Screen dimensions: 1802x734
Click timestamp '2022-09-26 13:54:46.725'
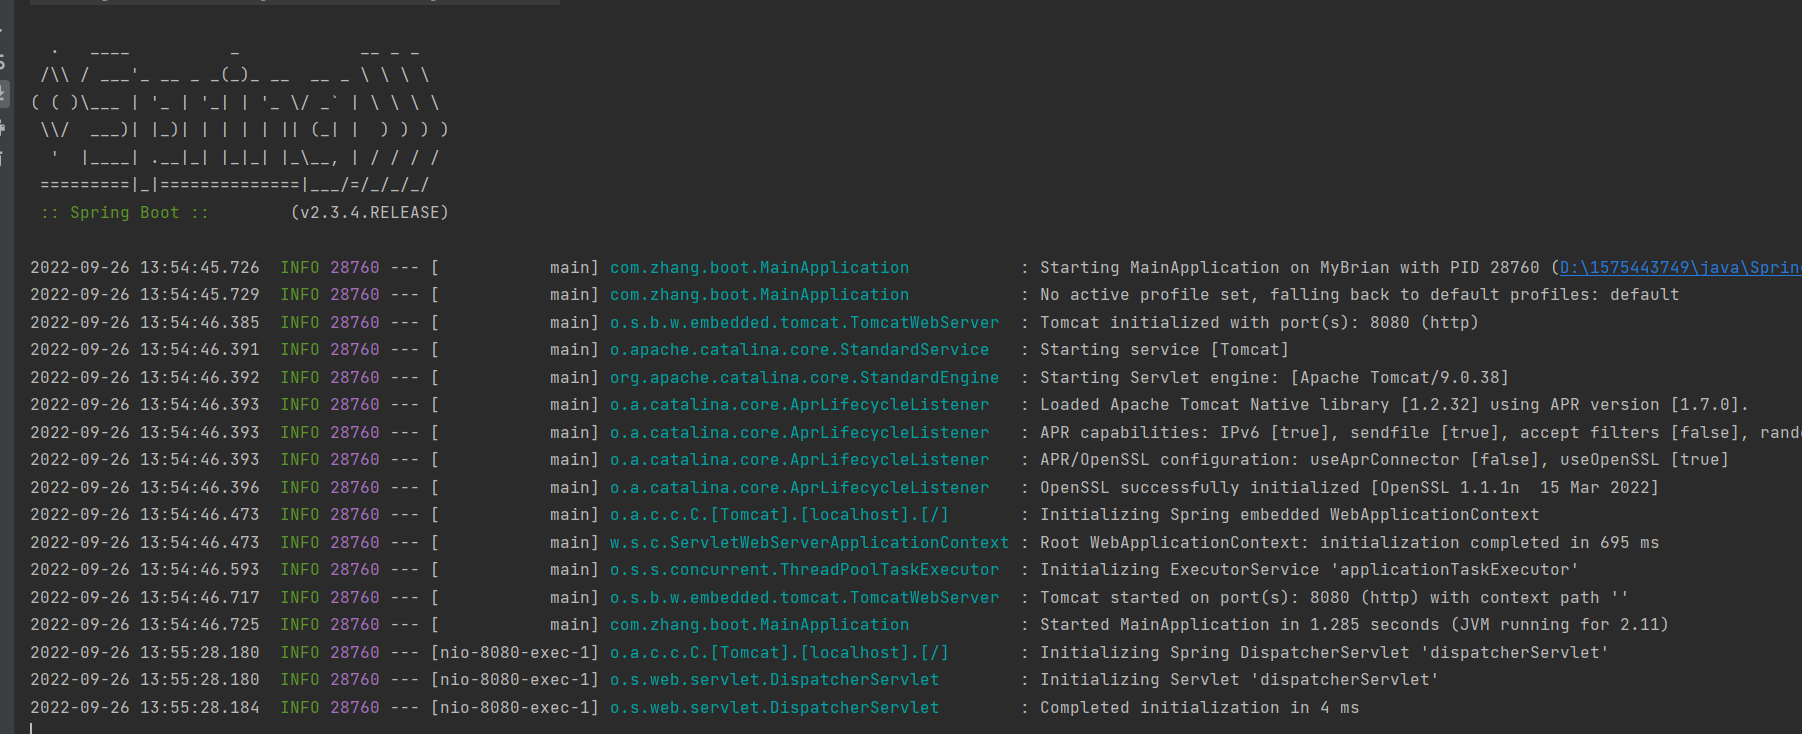coord(145,625)
